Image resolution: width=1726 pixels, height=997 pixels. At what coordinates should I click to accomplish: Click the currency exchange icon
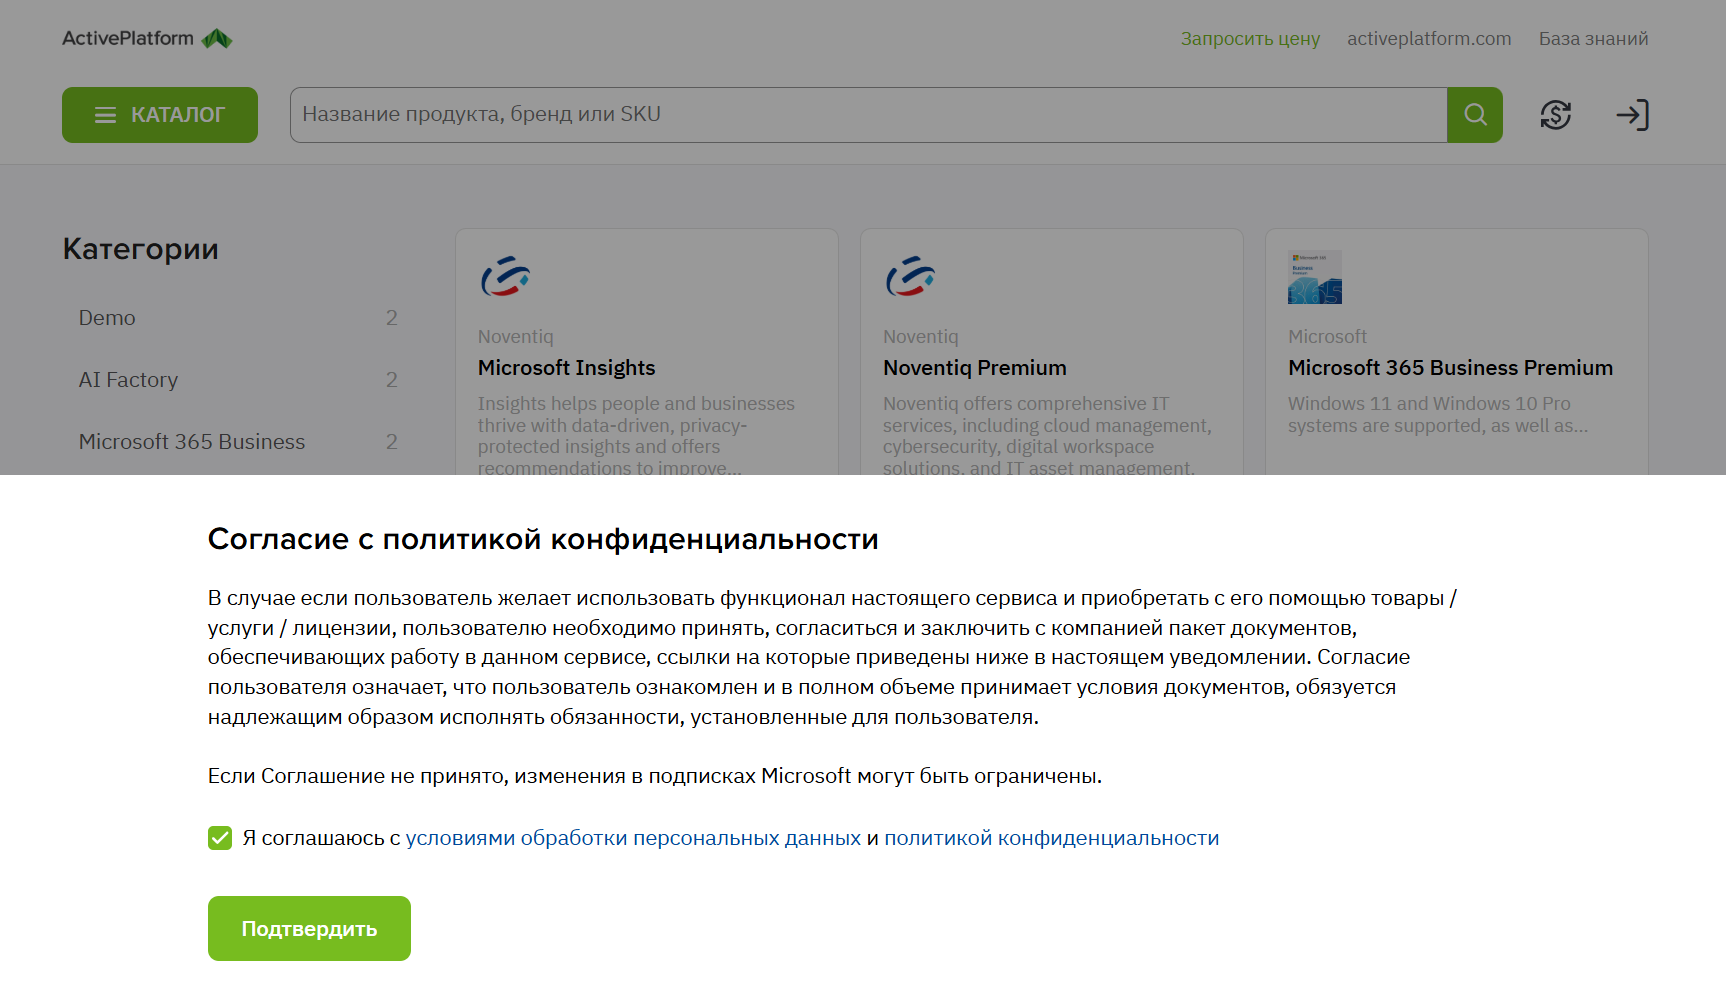[x=1555, y=115]
